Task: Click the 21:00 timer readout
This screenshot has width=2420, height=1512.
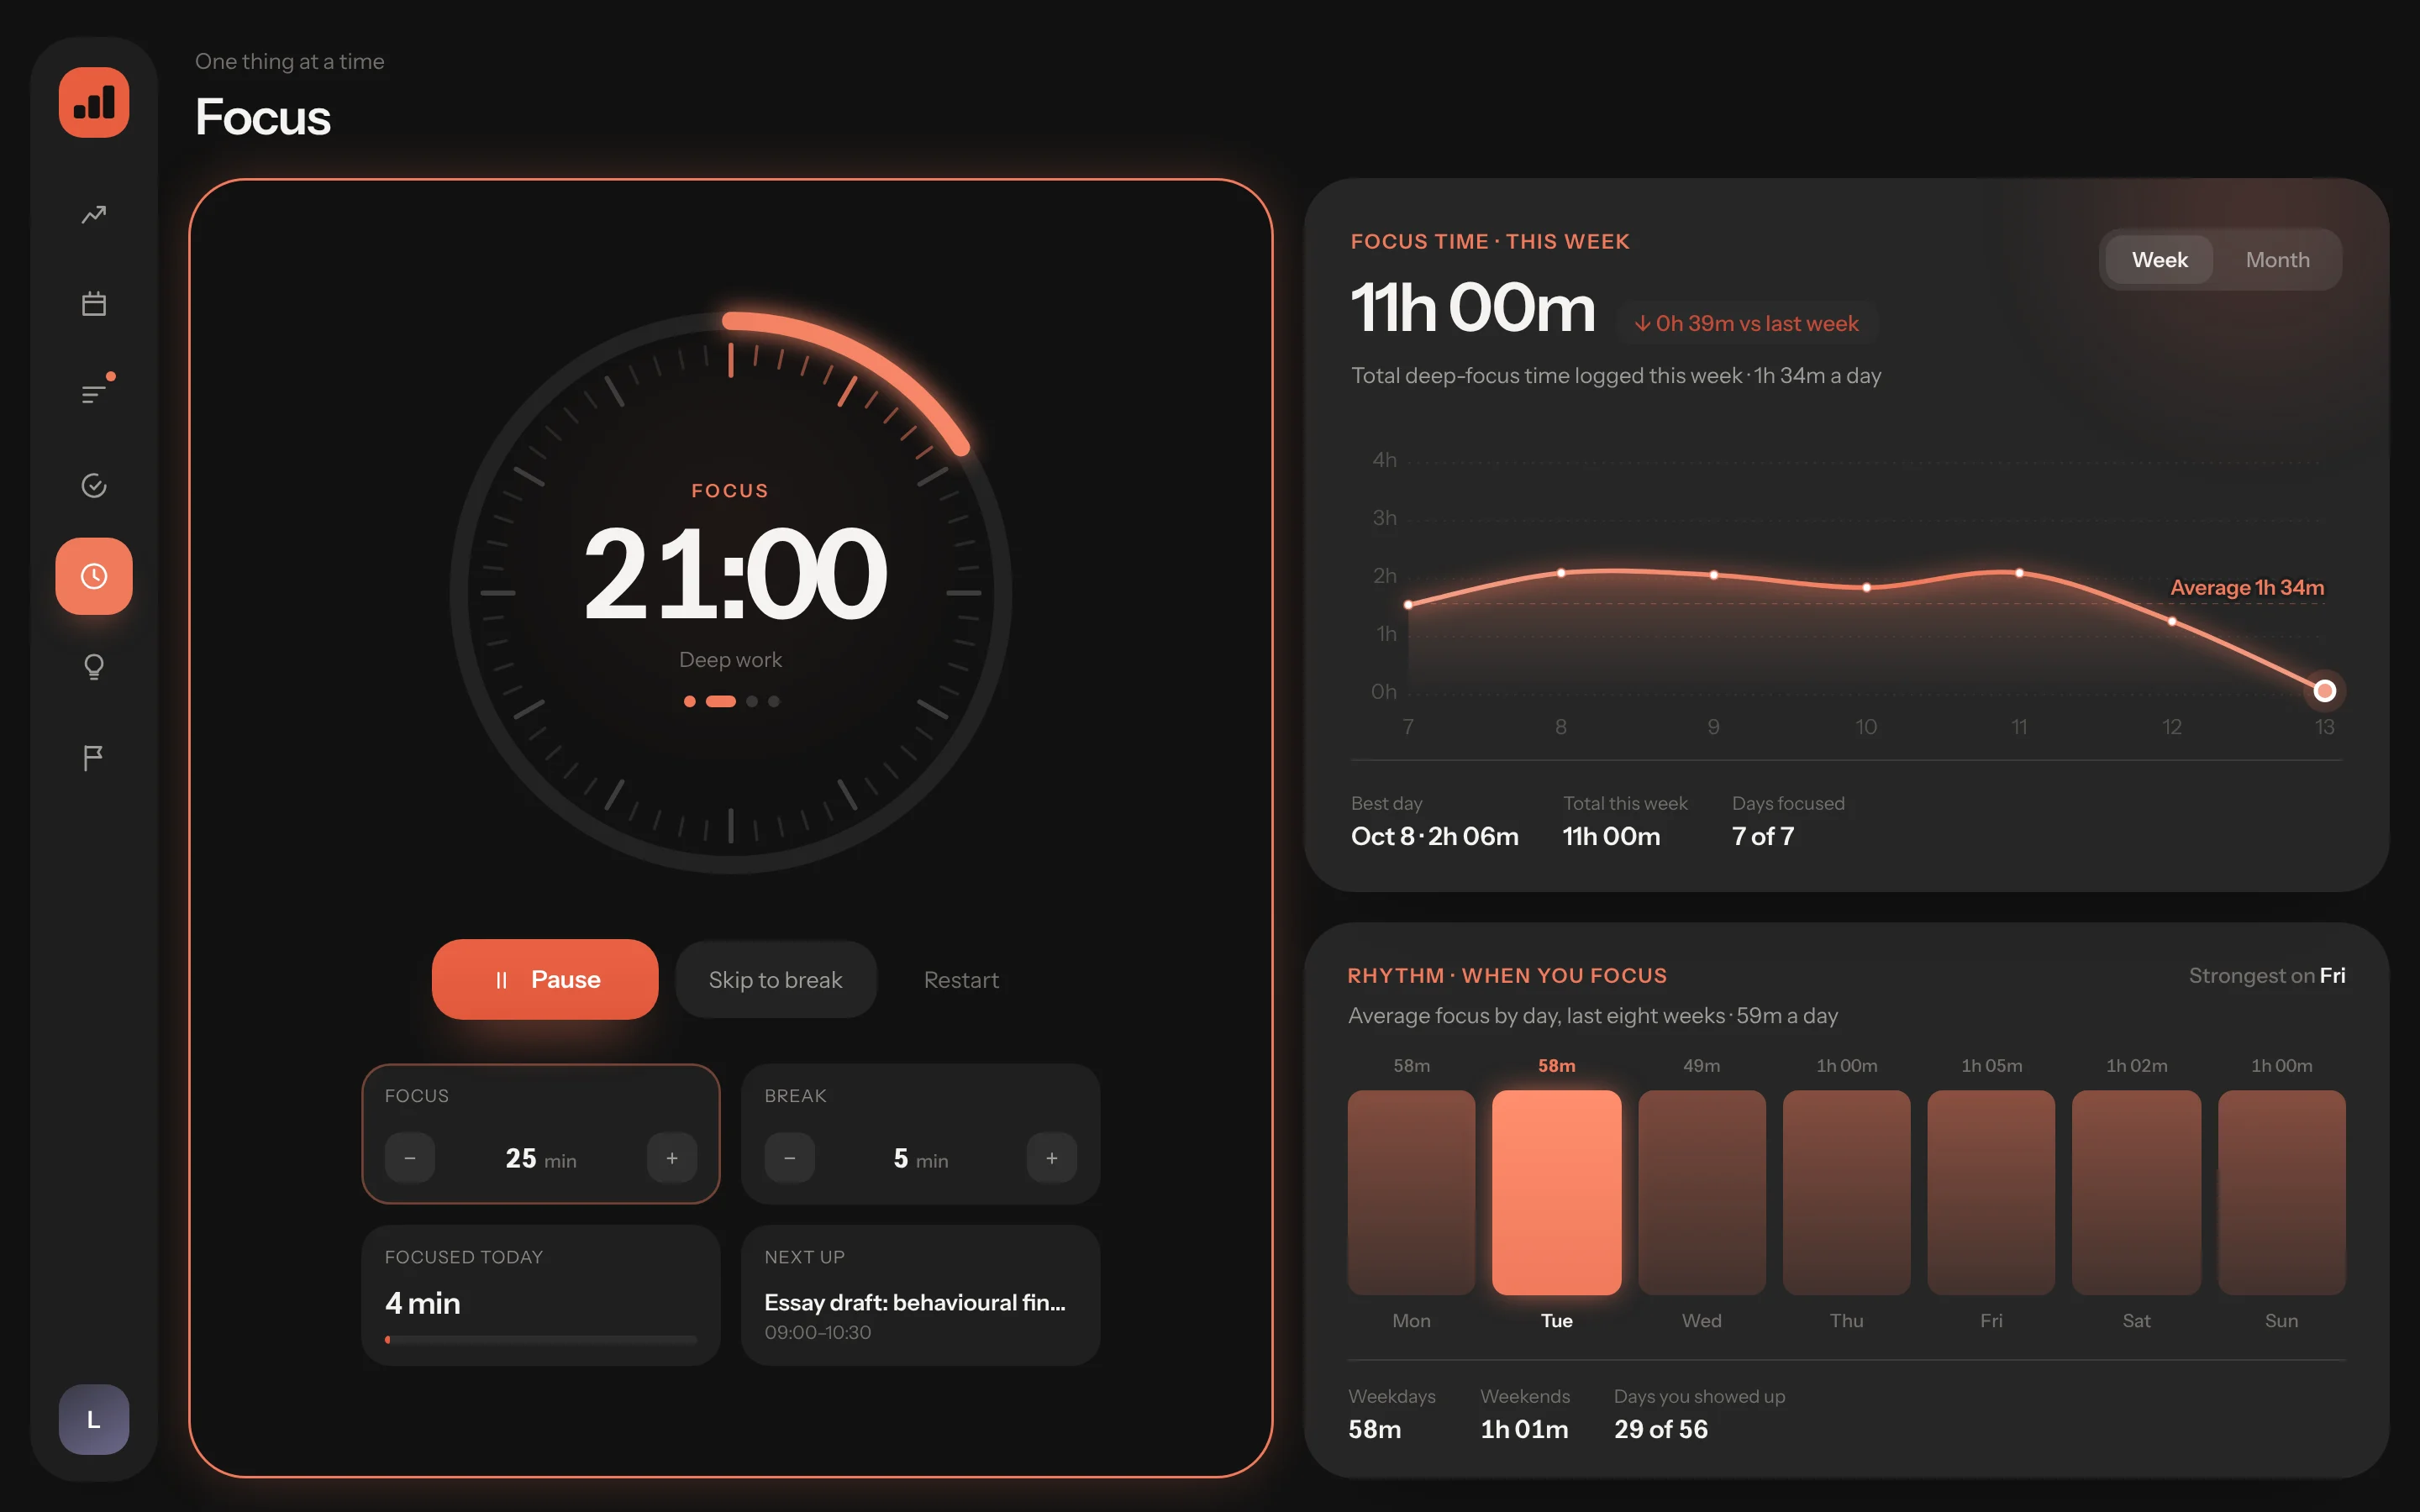Action: [x=734, y=574]
